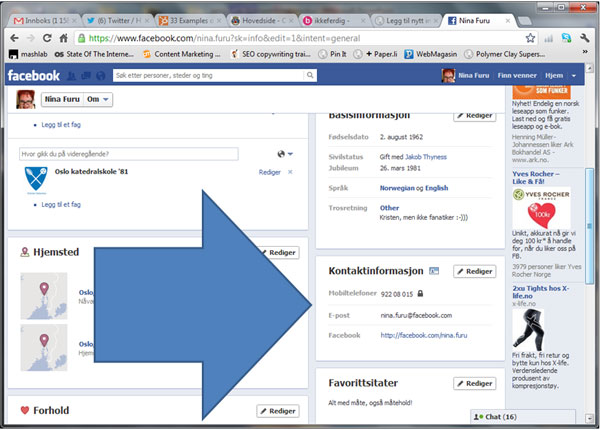The image size is (600, 430).
Task: Open the State Of The Internet bookmark
Action: [x=94, y=54]
